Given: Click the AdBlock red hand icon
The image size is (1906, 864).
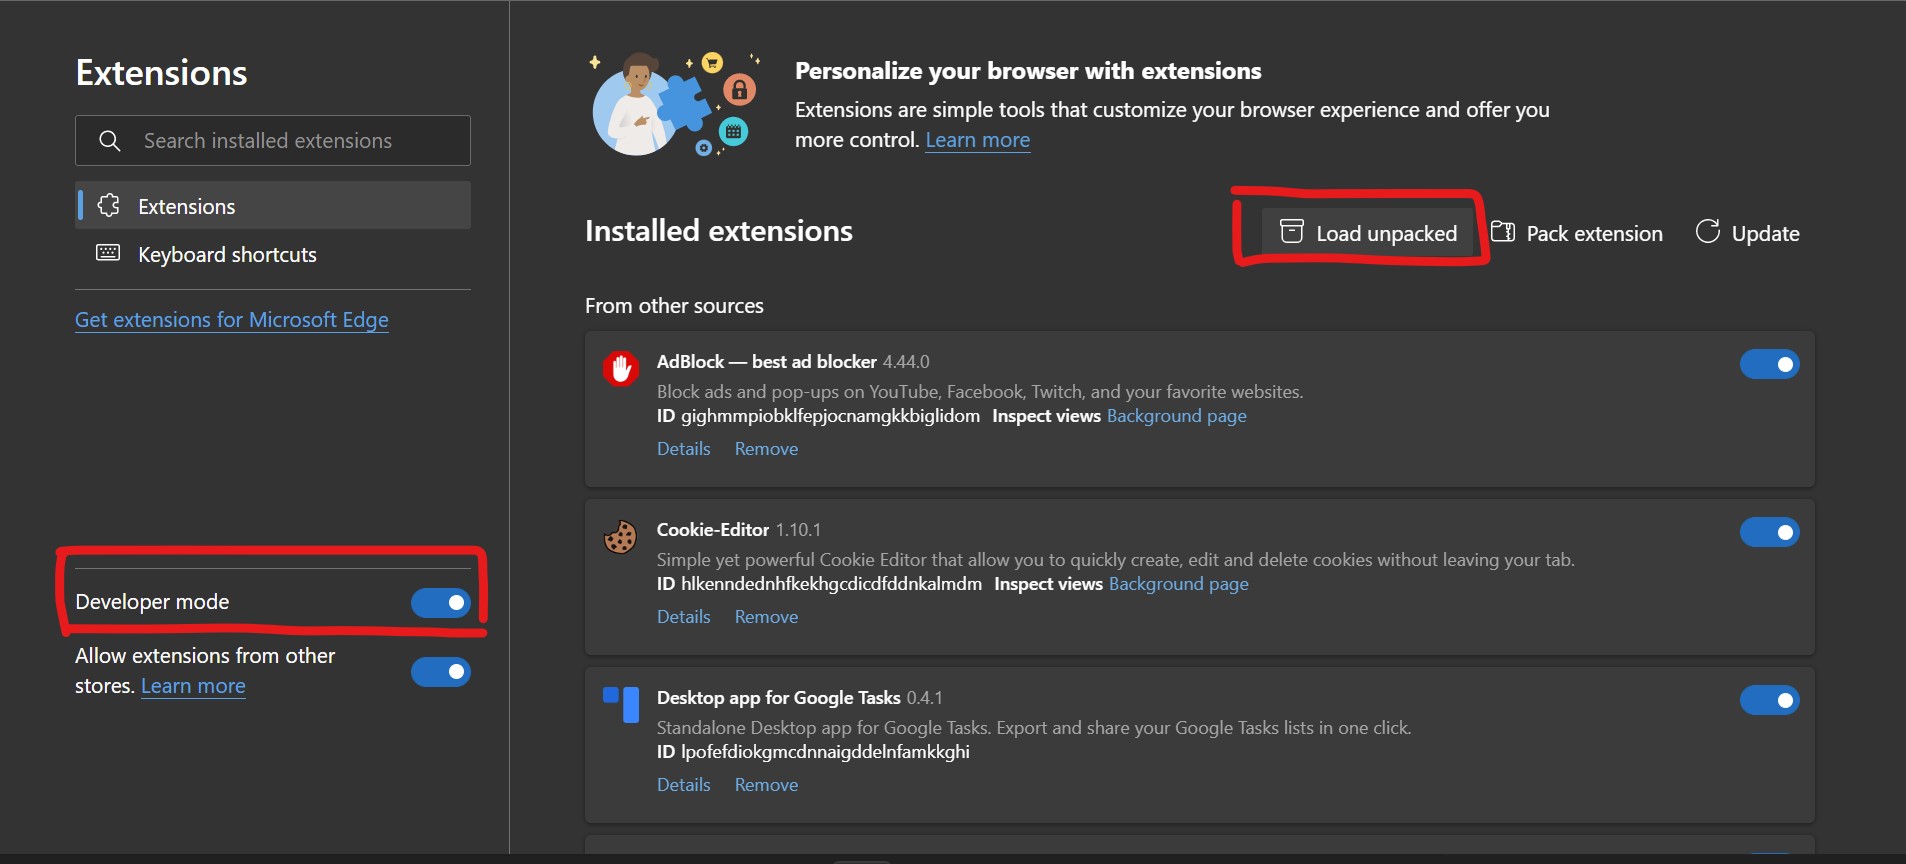Looking at the screenshot, I should tap(621, 368).
